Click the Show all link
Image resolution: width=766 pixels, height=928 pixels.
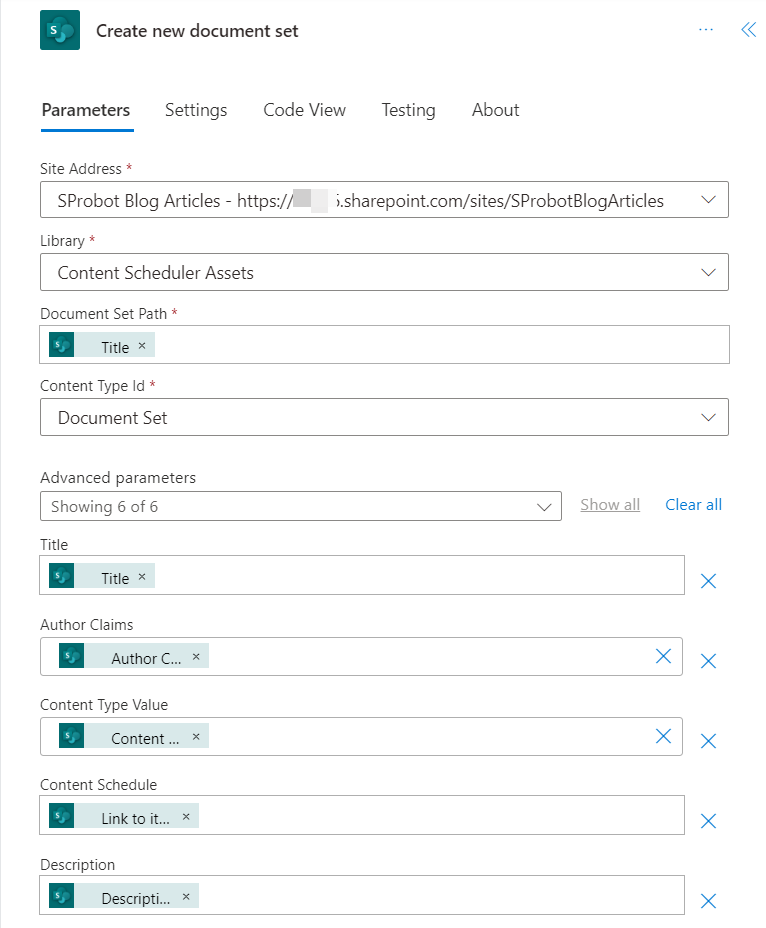pos(610,505)
